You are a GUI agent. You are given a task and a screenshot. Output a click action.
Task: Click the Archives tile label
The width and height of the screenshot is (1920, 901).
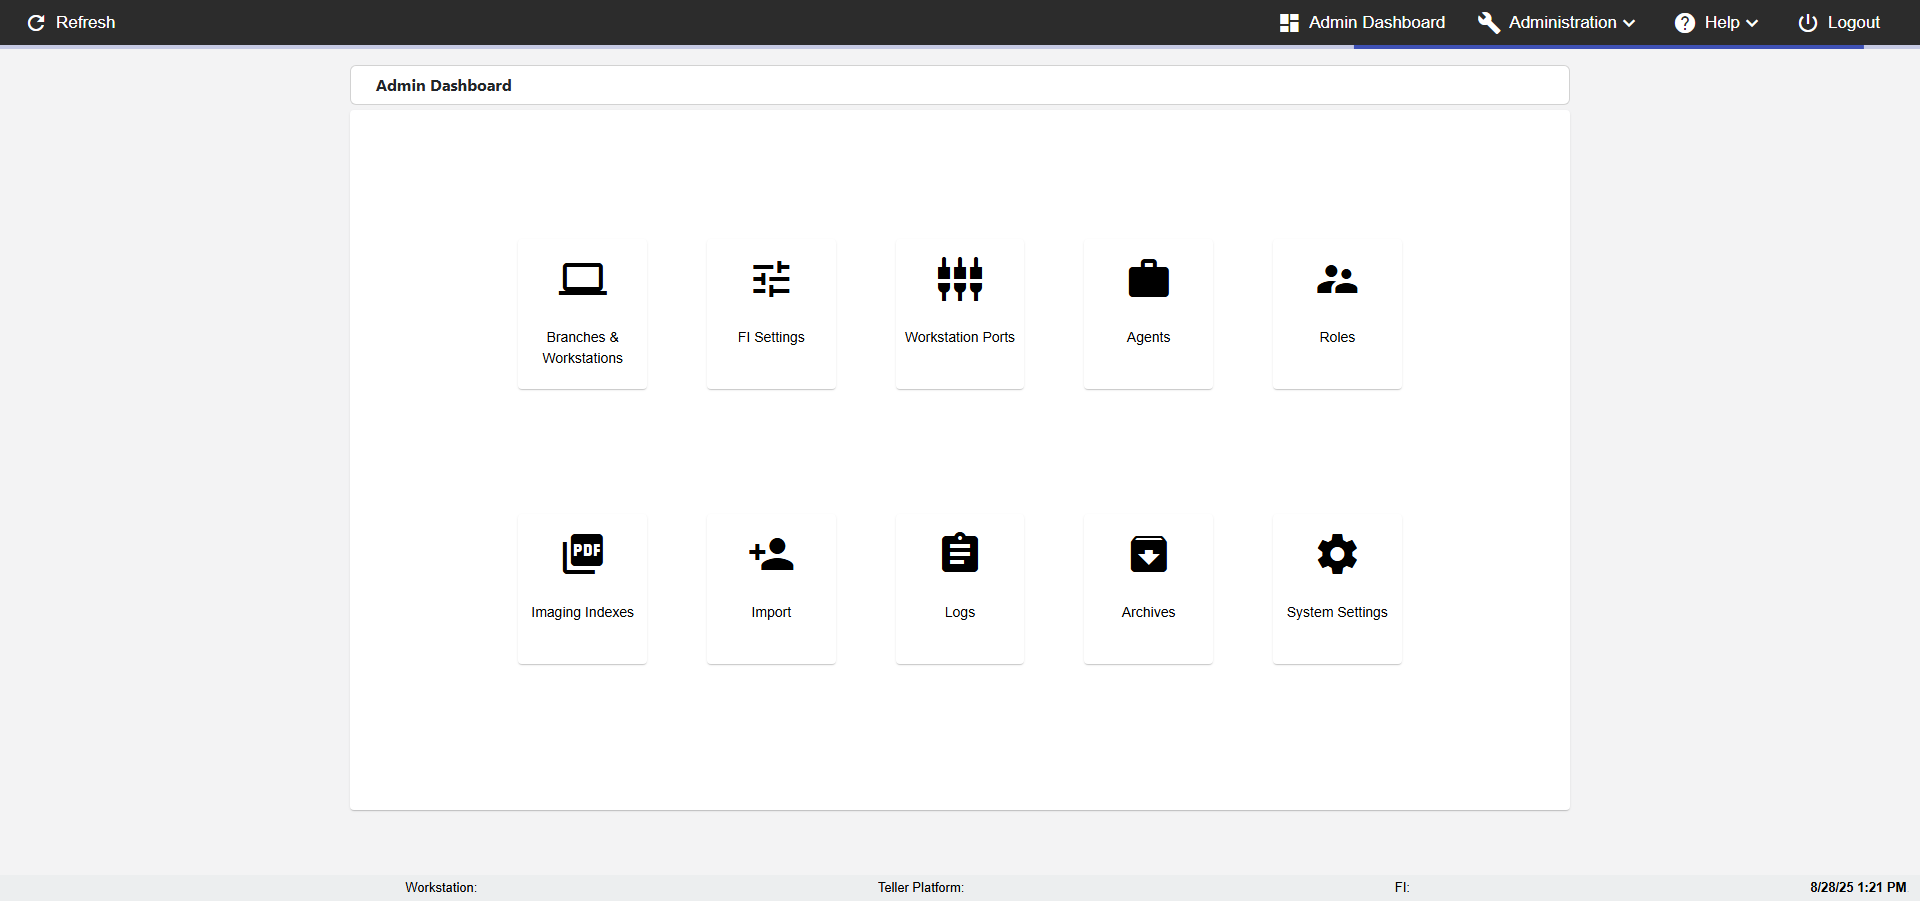(x=1148, y=612)
